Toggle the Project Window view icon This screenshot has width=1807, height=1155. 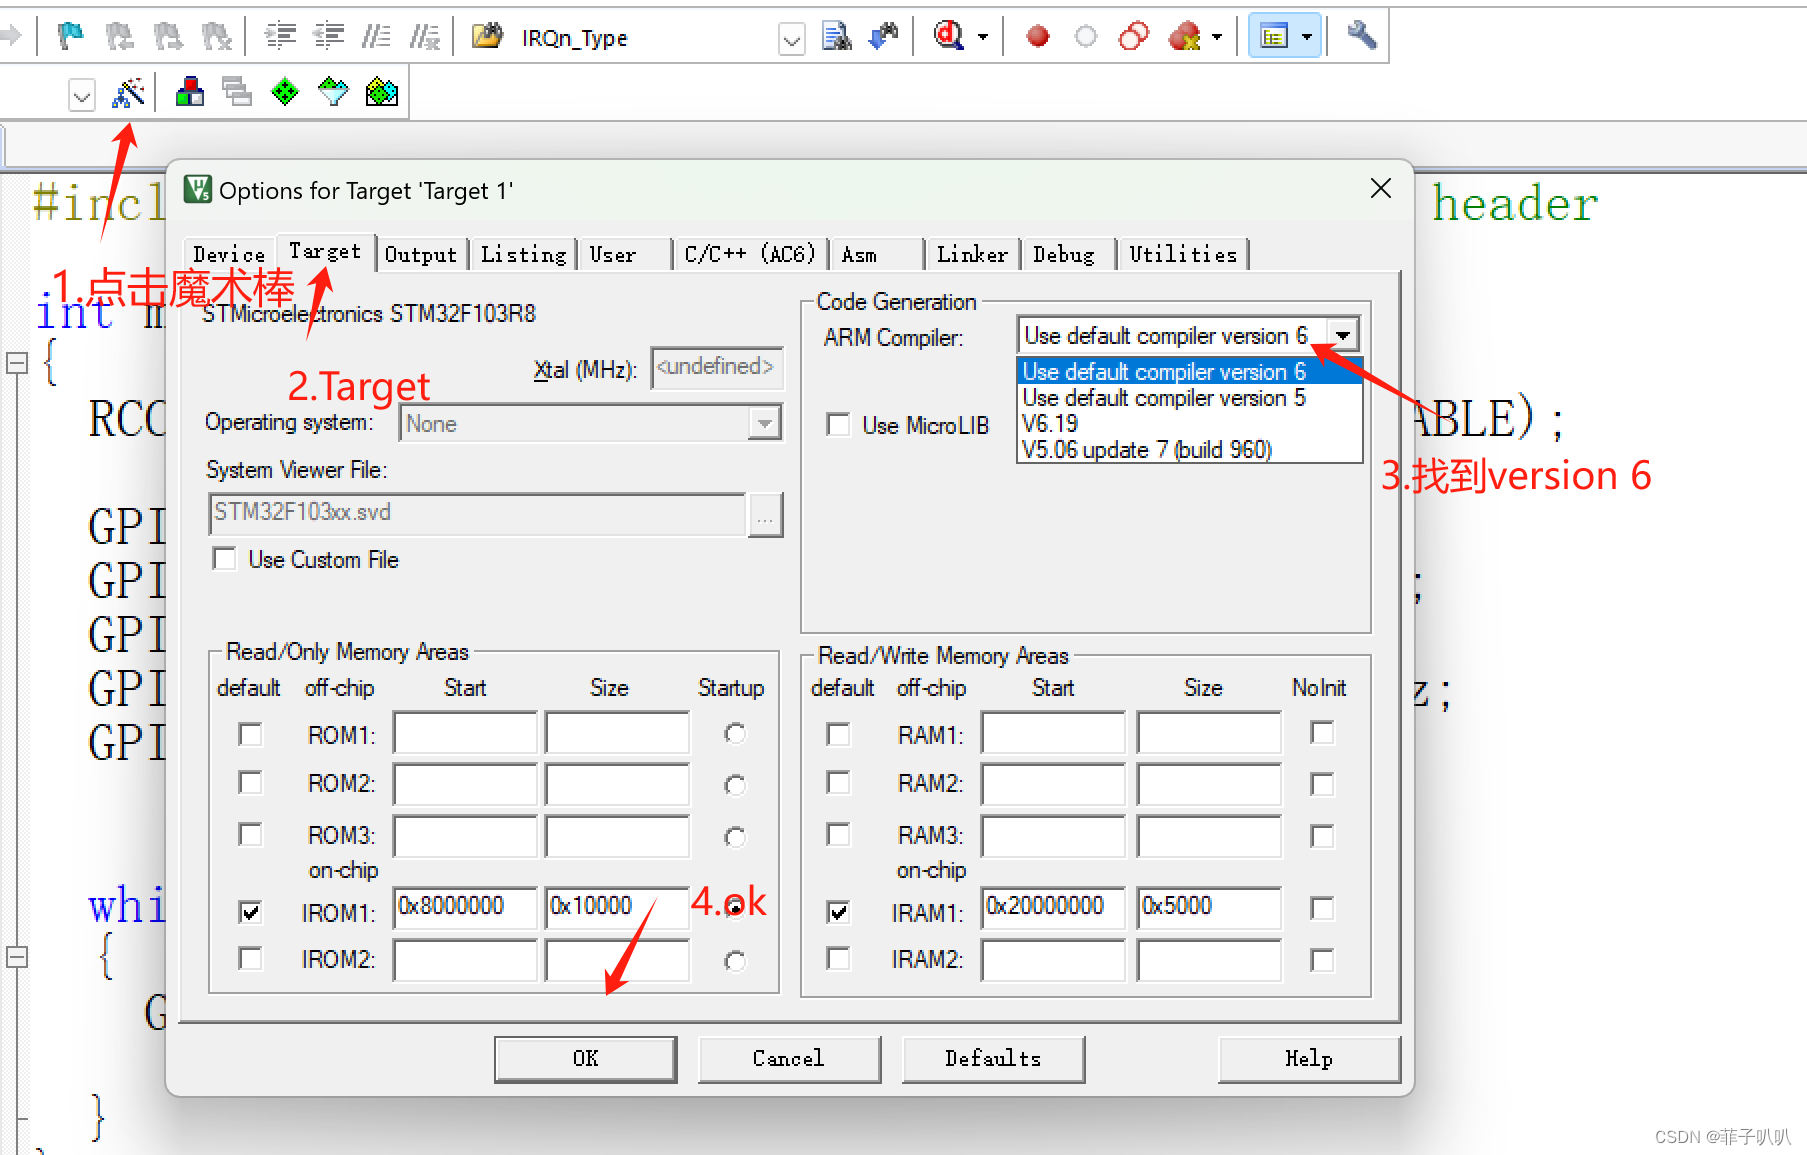tap(1274, 37)
